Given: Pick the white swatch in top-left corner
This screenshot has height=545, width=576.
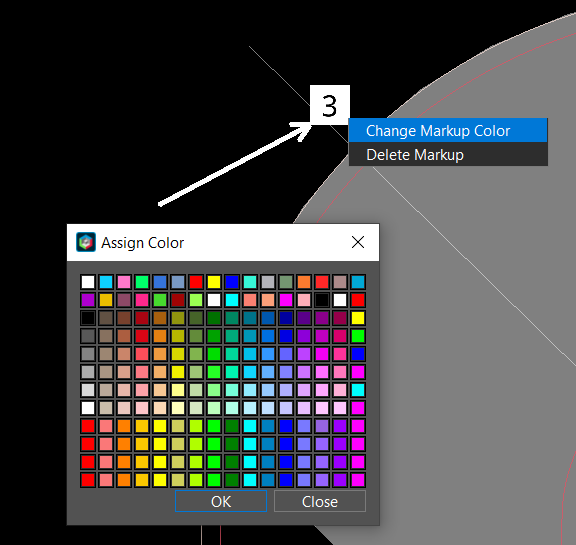Looking at the screenshot, I should (88, 282).
